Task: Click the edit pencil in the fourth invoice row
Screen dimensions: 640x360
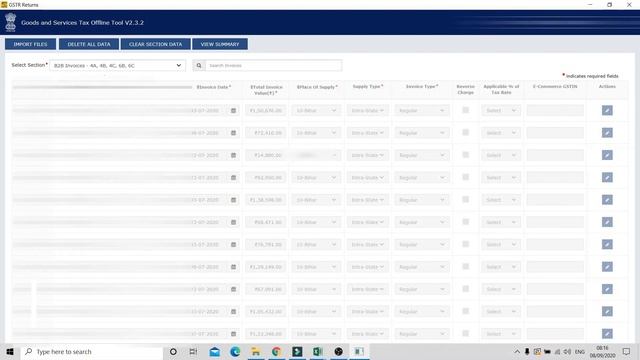Action: 607,178
